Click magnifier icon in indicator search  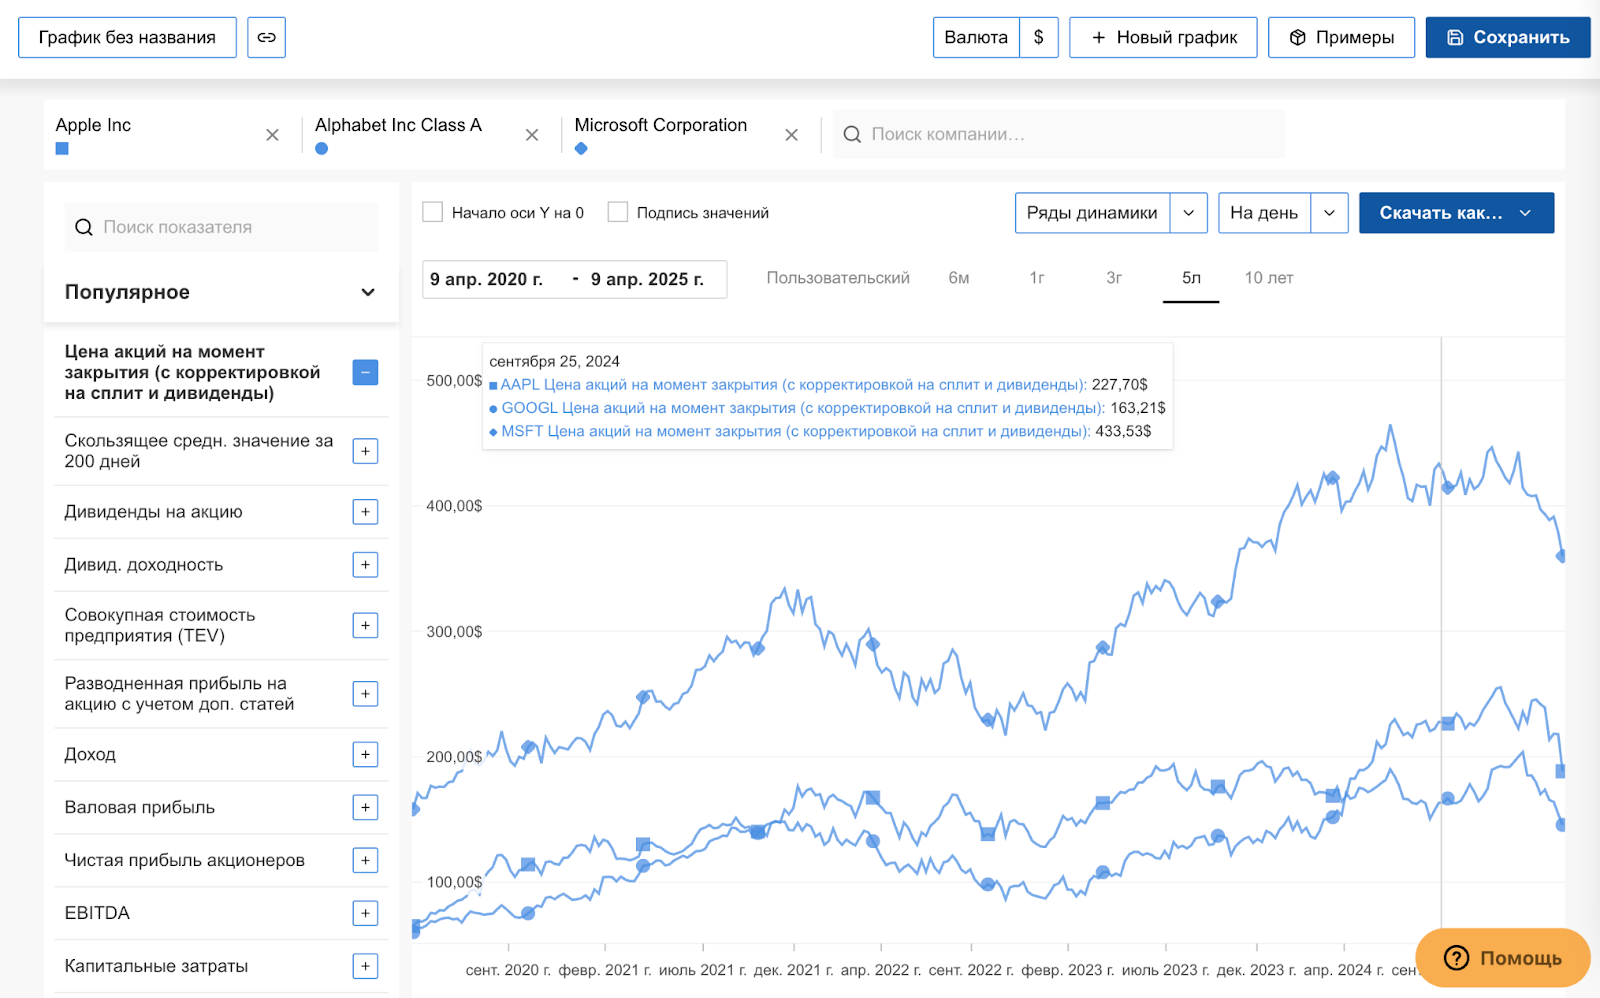point(84,227)
